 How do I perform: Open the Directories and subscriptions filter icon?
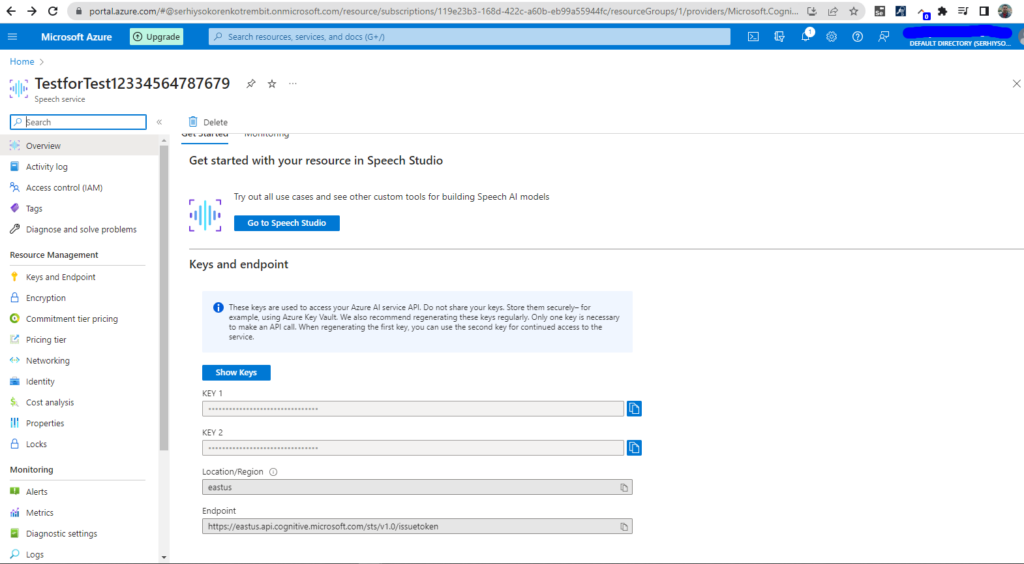[x=779, y=37]
